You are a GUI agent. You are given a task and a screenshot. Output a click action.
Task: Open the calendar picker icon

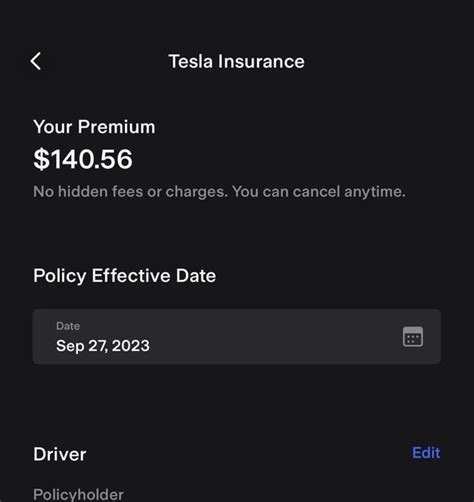point(413,337)
